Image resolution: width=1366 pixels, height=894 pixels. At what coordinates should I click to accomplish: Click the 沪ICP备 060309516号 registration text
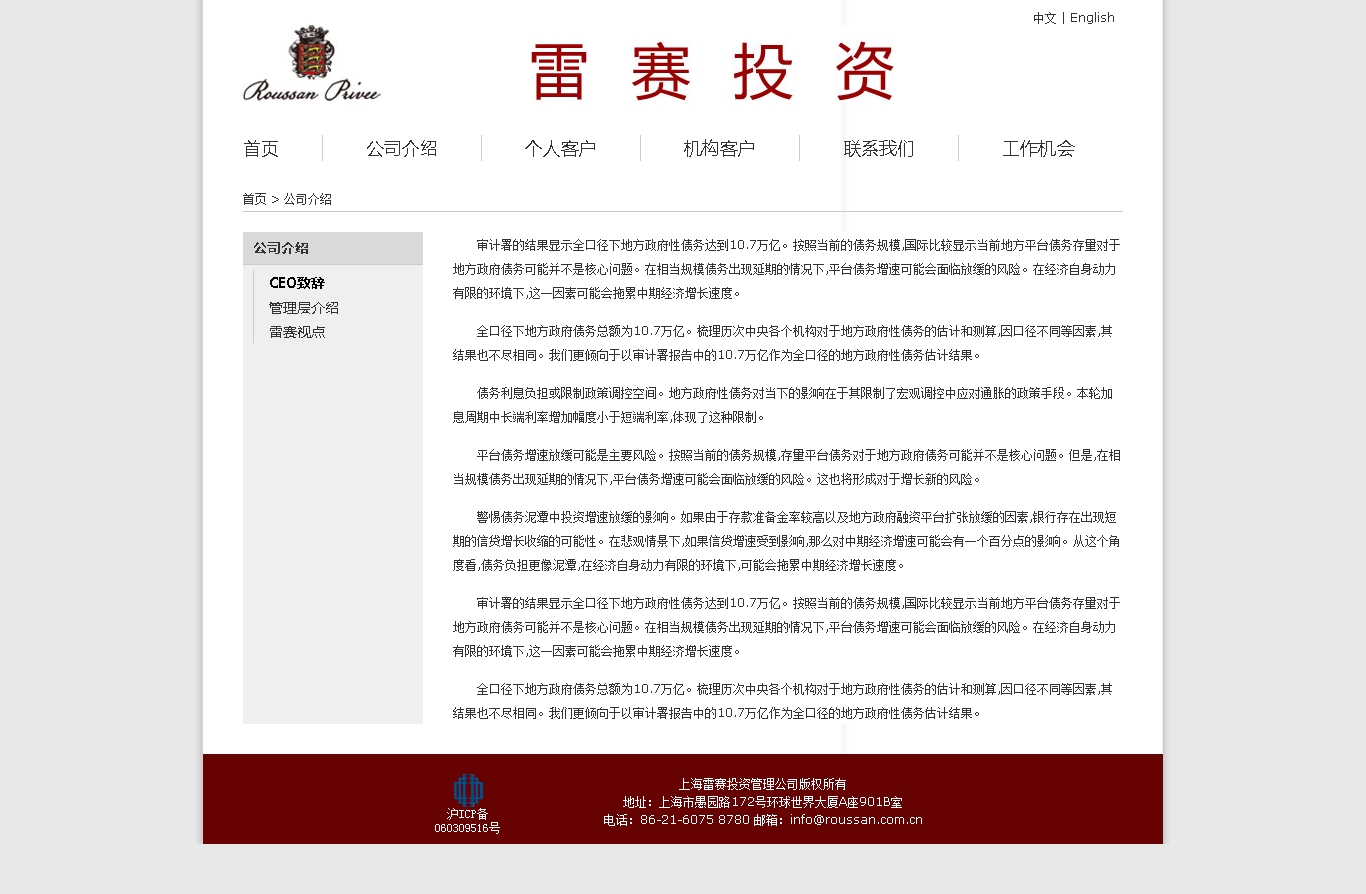click(467, 821)
